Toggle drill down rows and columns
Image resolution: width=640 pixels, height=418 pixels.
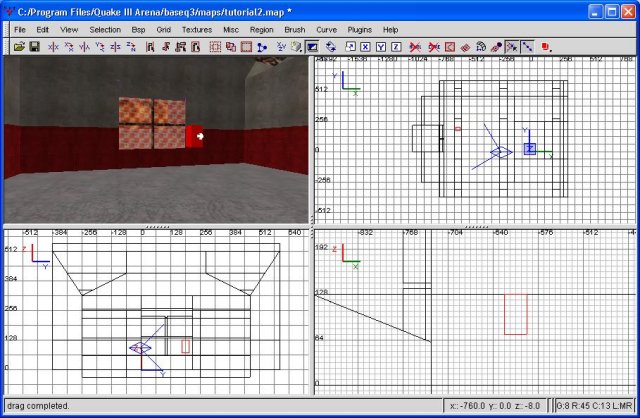(x=527, y=47)
